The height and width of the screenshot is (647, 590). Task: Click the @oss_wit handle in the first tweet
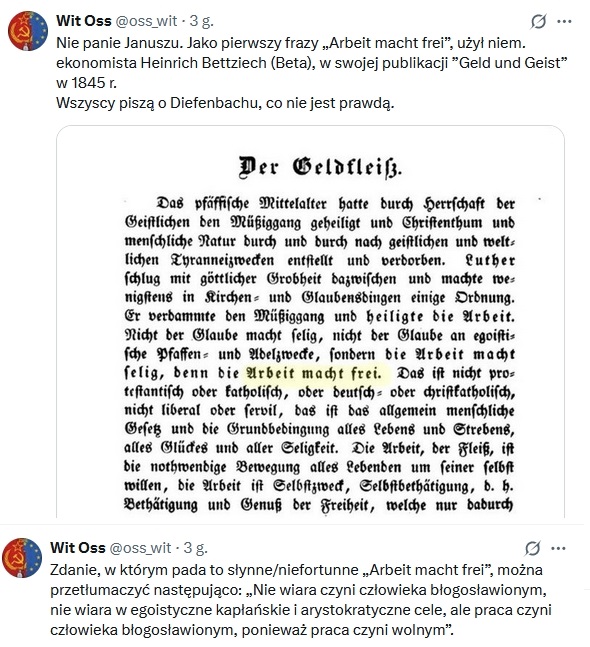pos(146,21)
